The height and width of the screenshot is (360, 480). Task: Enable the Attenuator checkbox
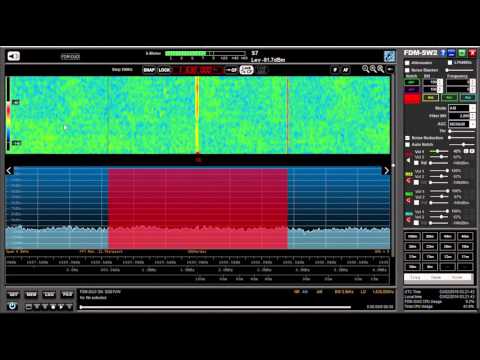coord(407,63)
